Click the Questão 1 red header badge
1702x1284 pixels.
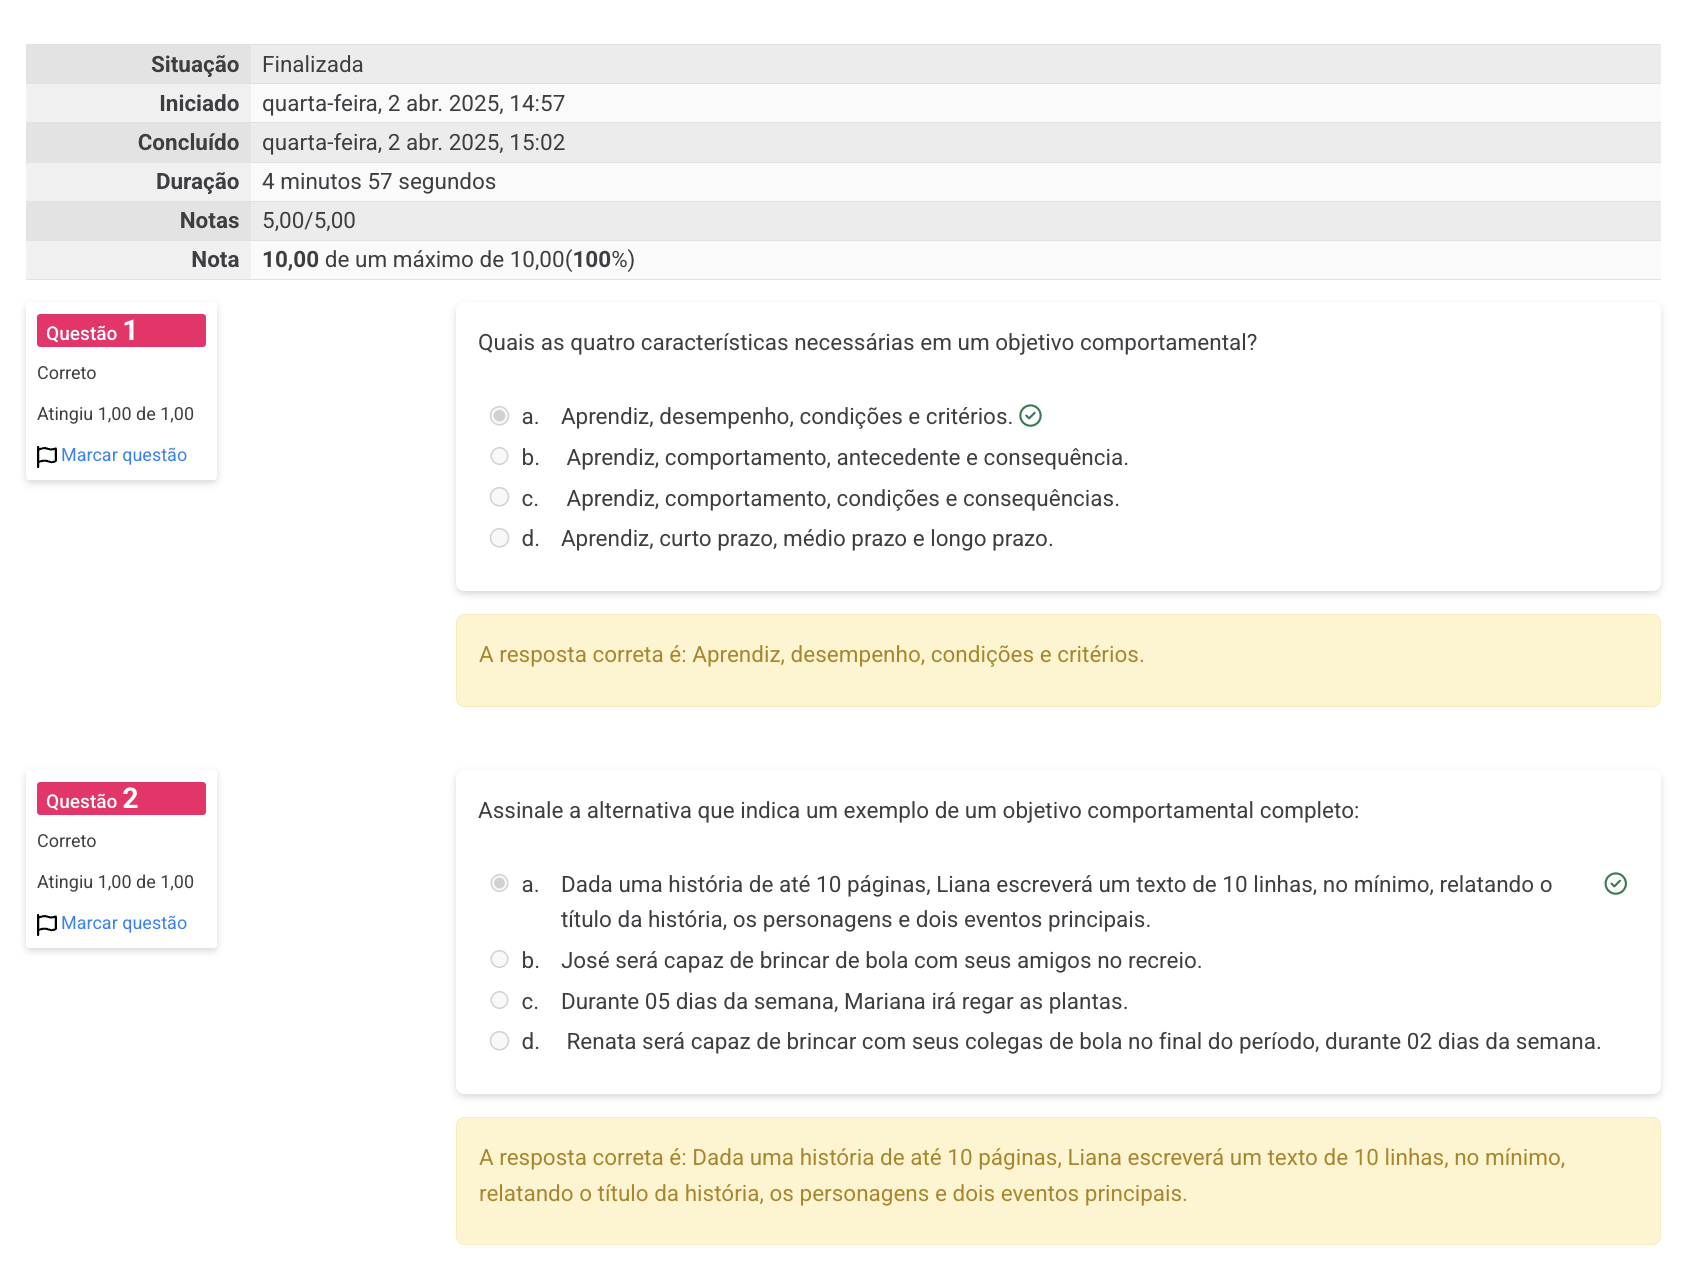click(x=121, y=331)
